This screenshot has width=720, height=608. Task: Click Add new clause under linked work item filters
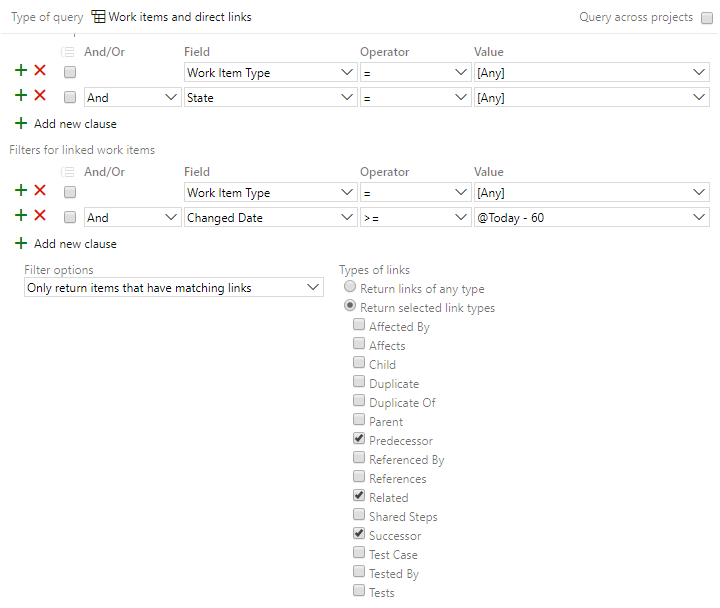tap(75, 244)
